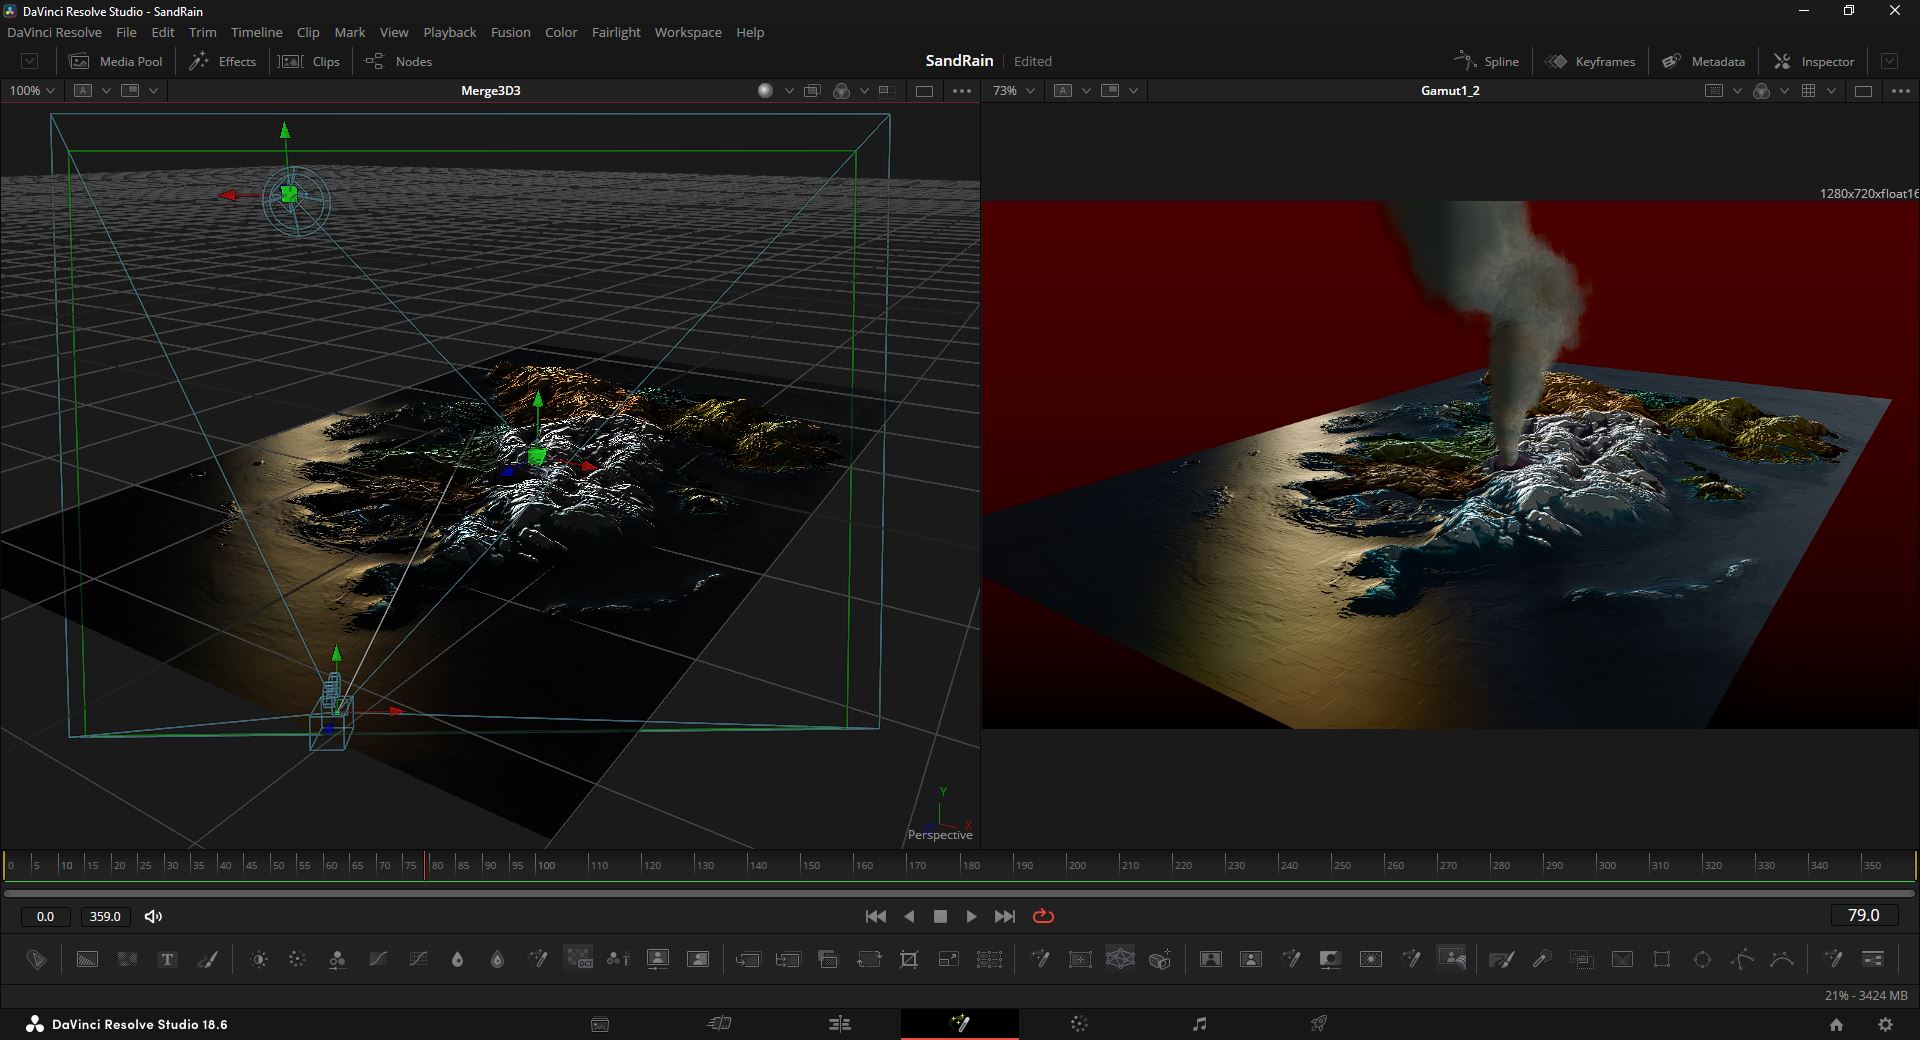
Task: Open the Color page icon
Action: 1079,1023
